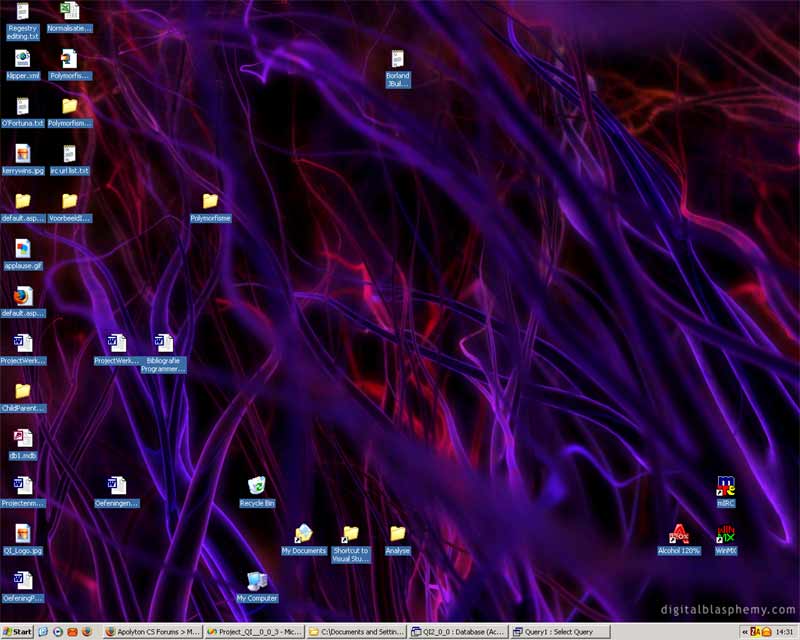Click the system tray clock showing 14:31
Screen dimensions: 800x640
[785, 632]
